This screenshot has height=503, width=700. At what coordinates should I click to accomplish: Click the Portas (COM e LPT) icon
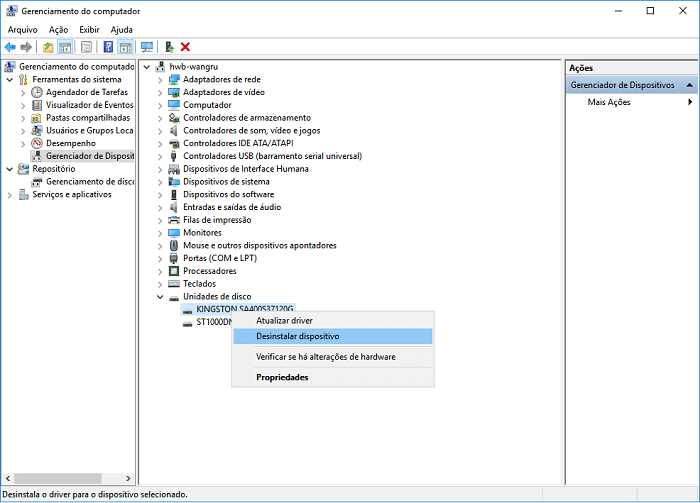click(174, 258)
